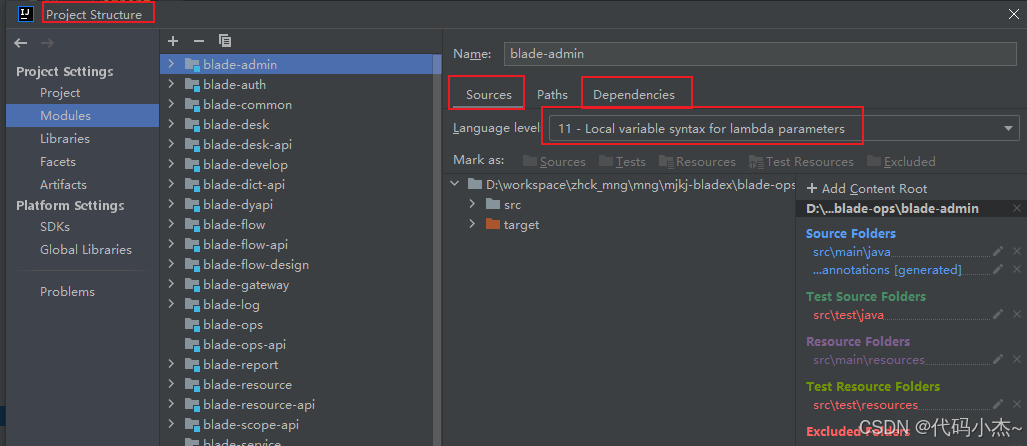Click the back navigation arrow
The width and height of the screenshot is (1027, 446).
coord(21,43)
